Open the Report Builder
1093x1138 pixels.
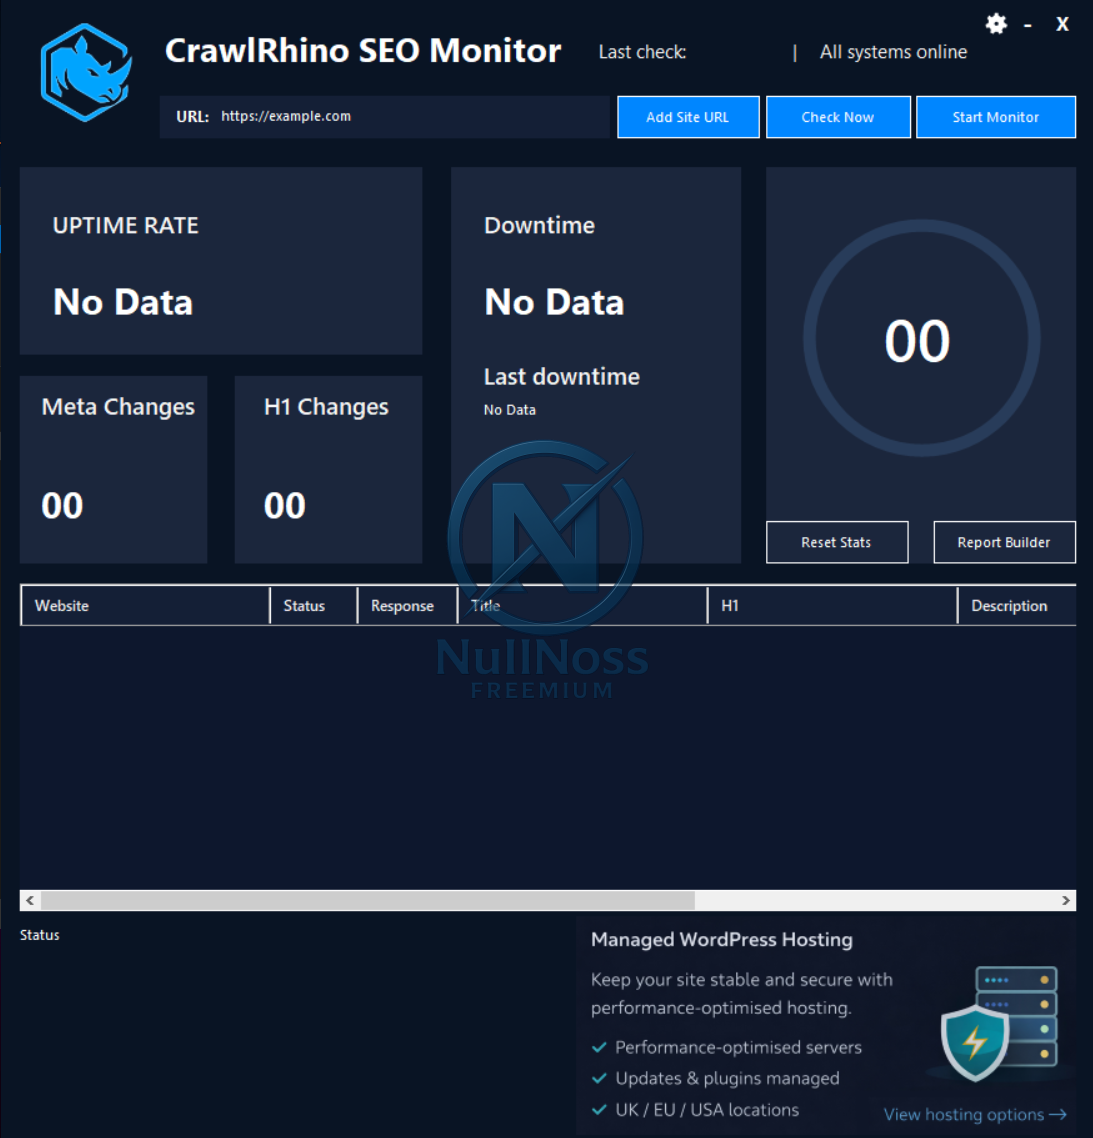pos(1004,542)
